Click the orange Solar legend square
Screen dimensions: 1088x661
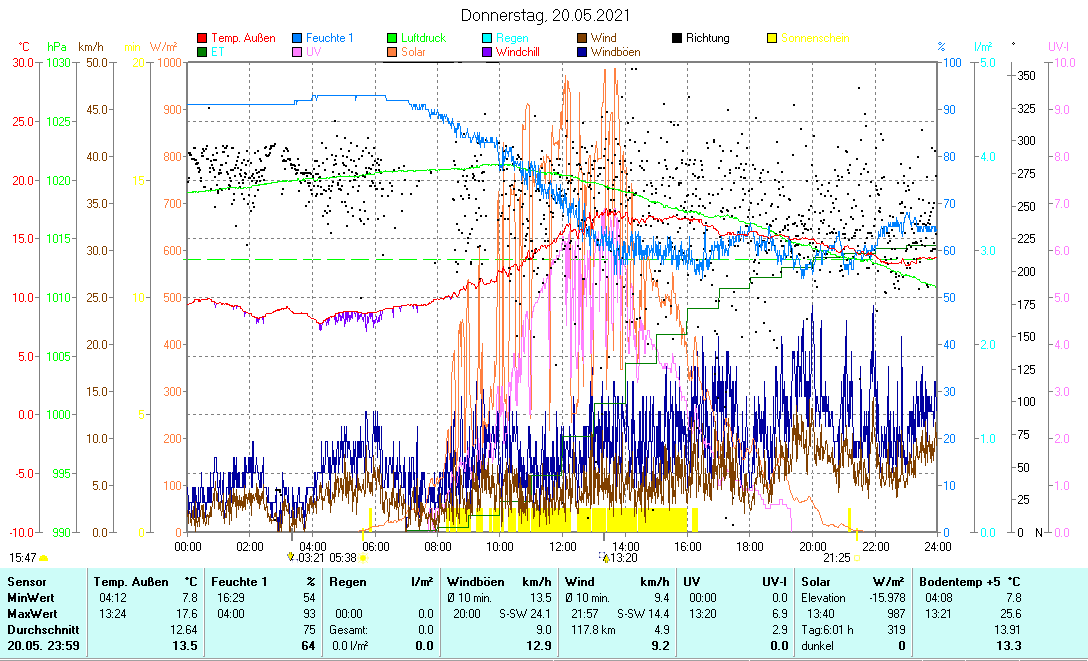[x=394, y=52]
